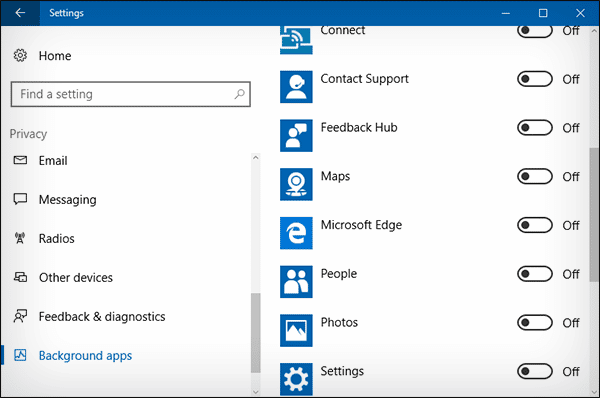Maximize the Settings window

(543, 13)
